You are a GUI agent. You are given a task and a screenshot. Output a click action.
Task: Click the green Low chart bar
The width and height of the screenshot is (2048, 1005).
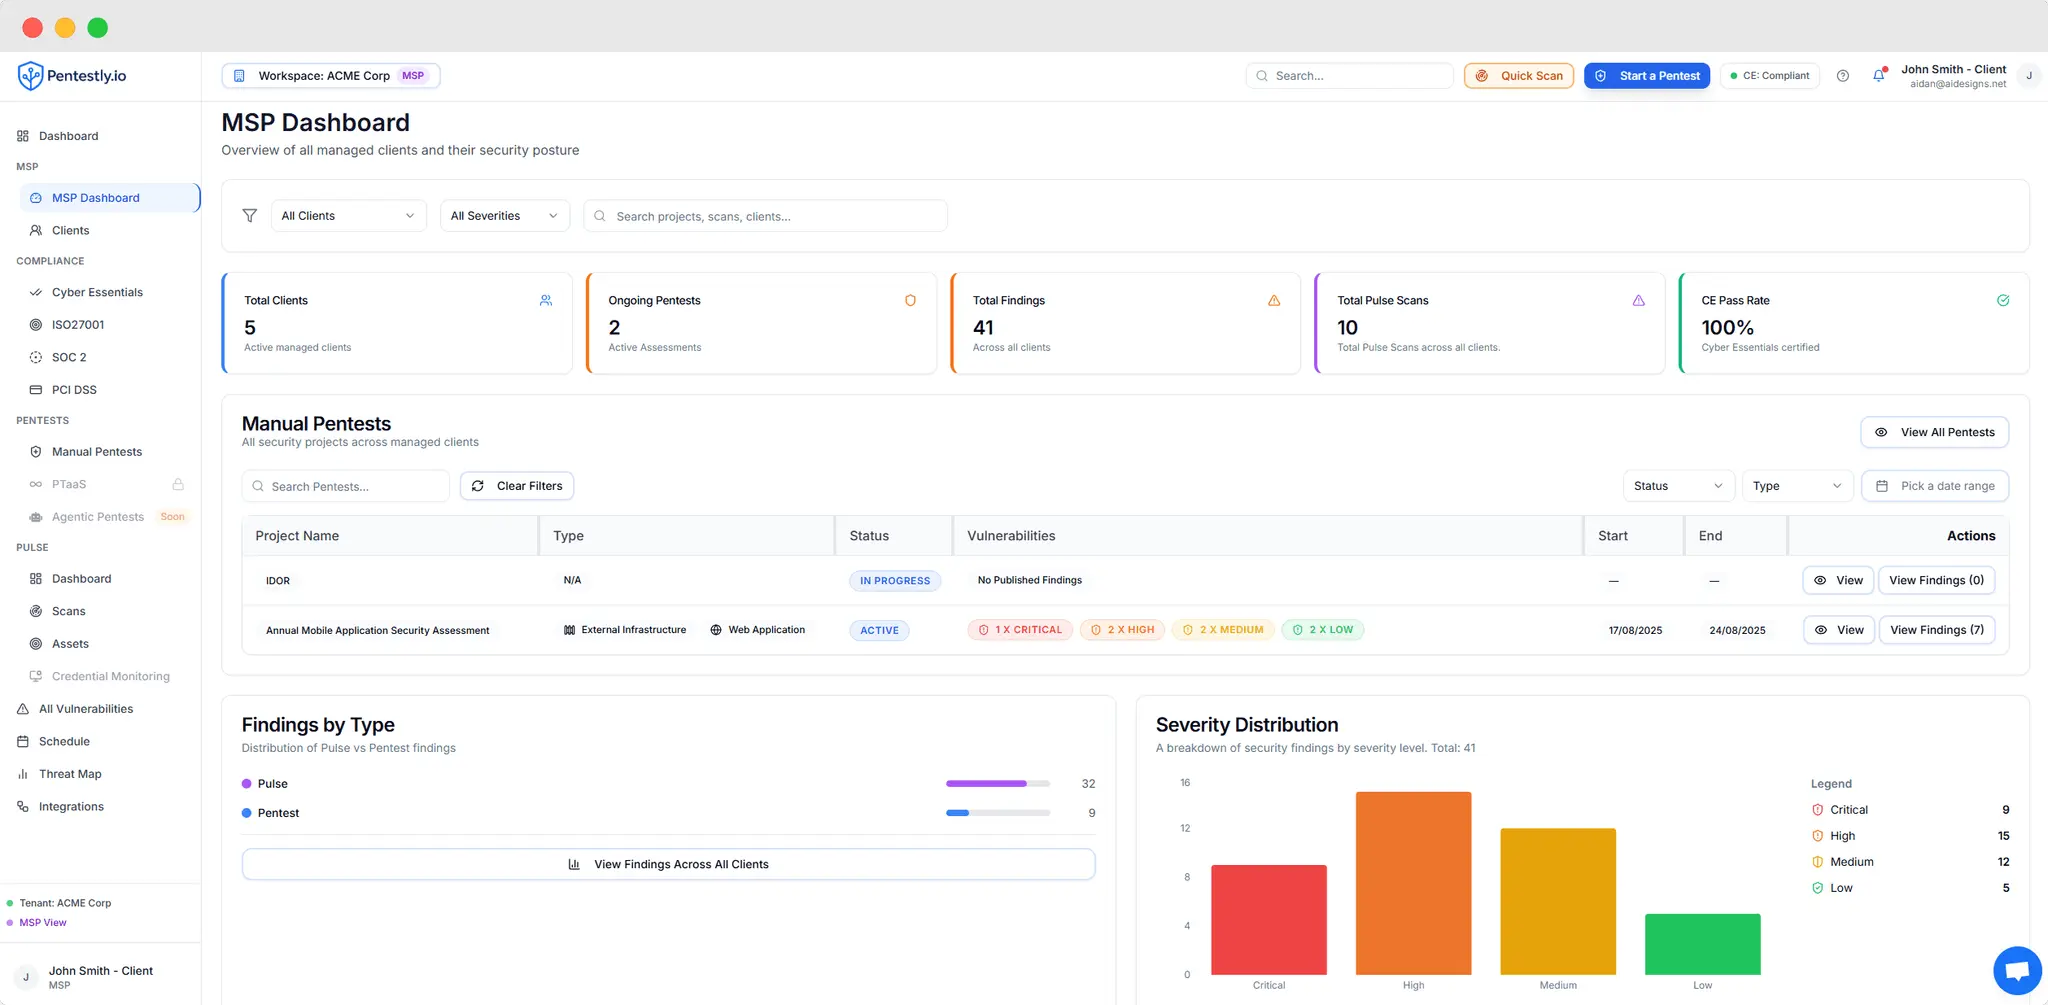coord(1703,944)
